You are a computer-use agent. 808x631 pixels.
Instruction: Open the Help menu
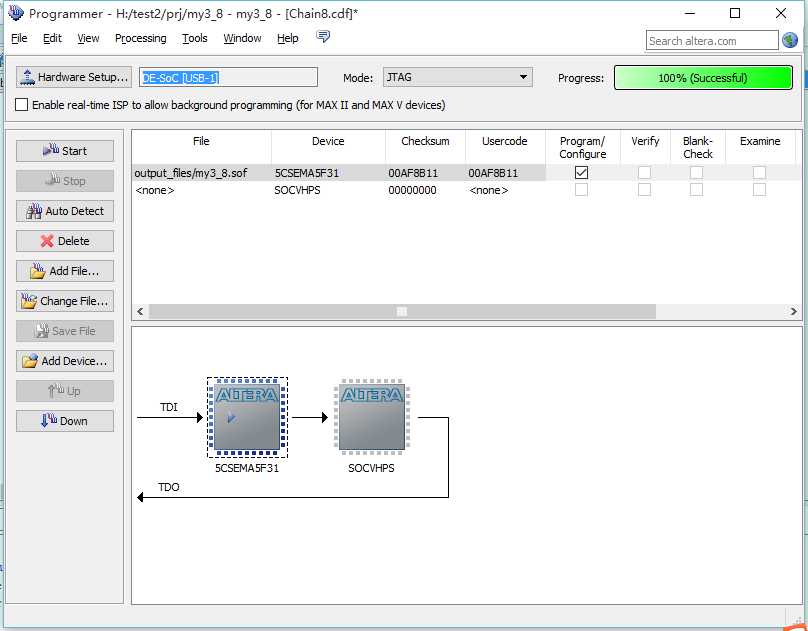288,38
